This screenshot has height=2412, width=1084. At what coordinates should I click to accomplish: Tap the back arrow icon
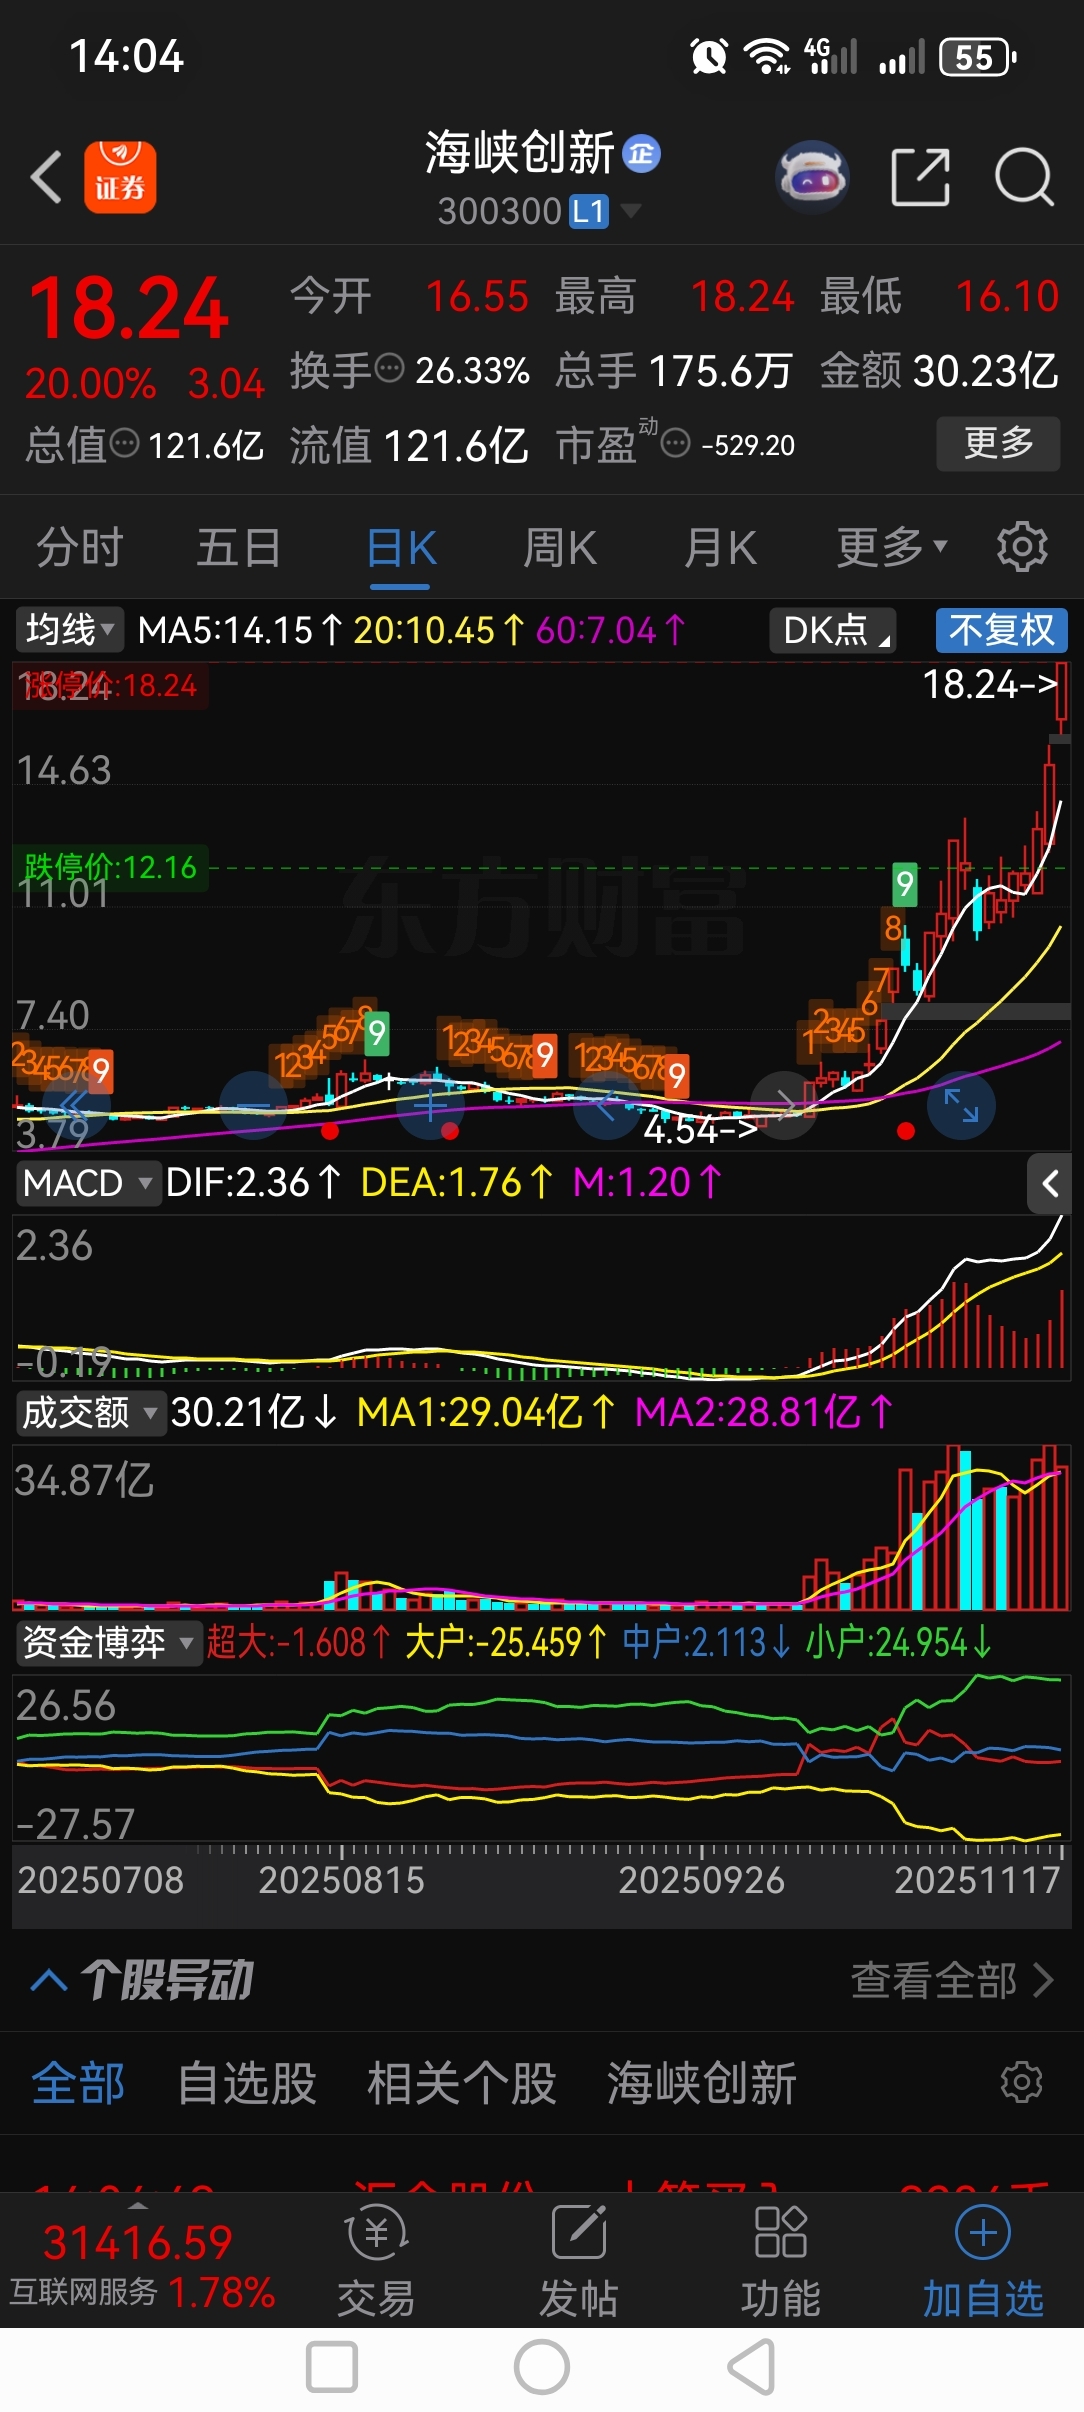point(46,178)
